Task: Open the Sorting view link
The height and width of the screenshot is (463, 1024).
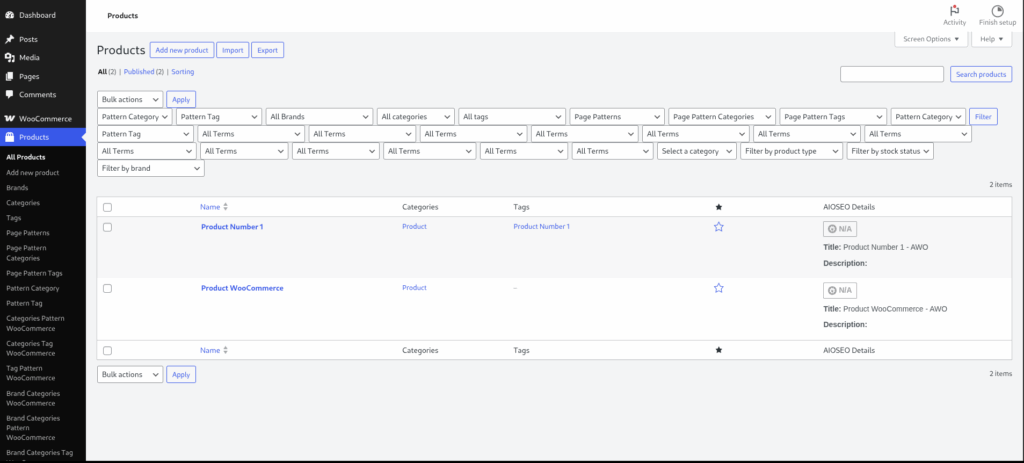Action: [x=183, y=72]
